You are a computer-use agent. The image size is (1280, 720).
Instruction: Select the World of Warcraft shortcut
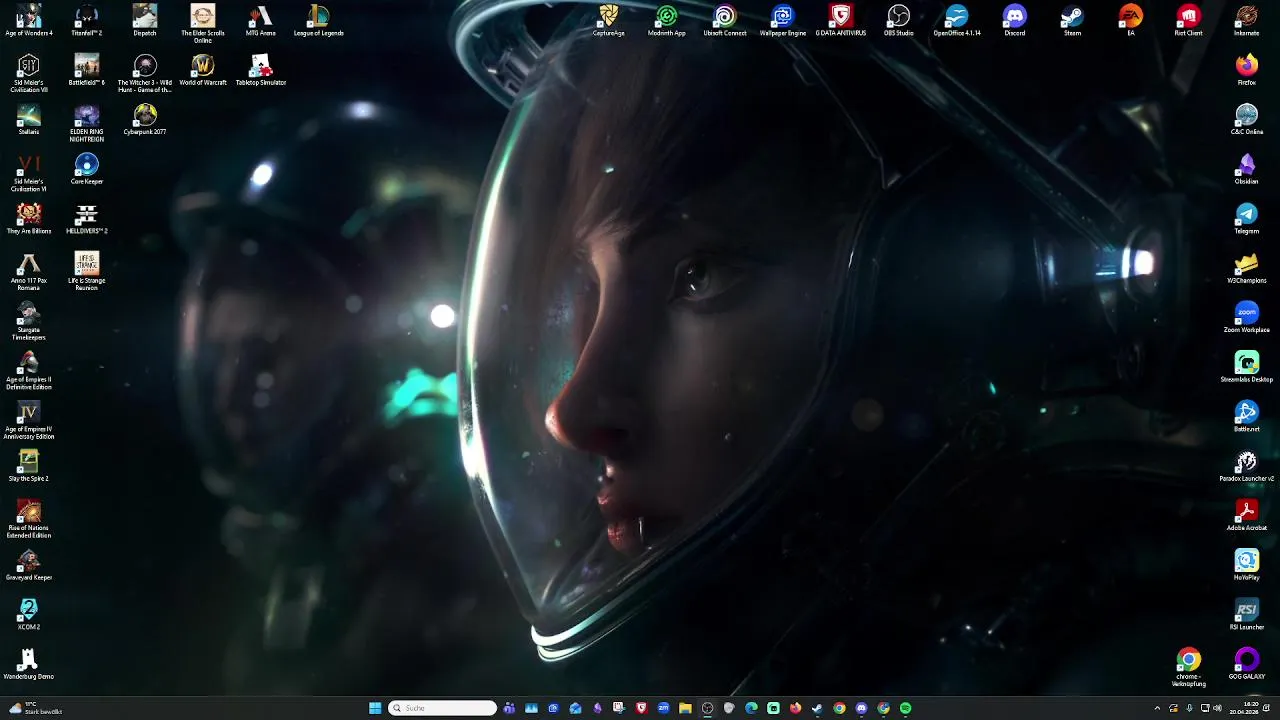point(203,70)
